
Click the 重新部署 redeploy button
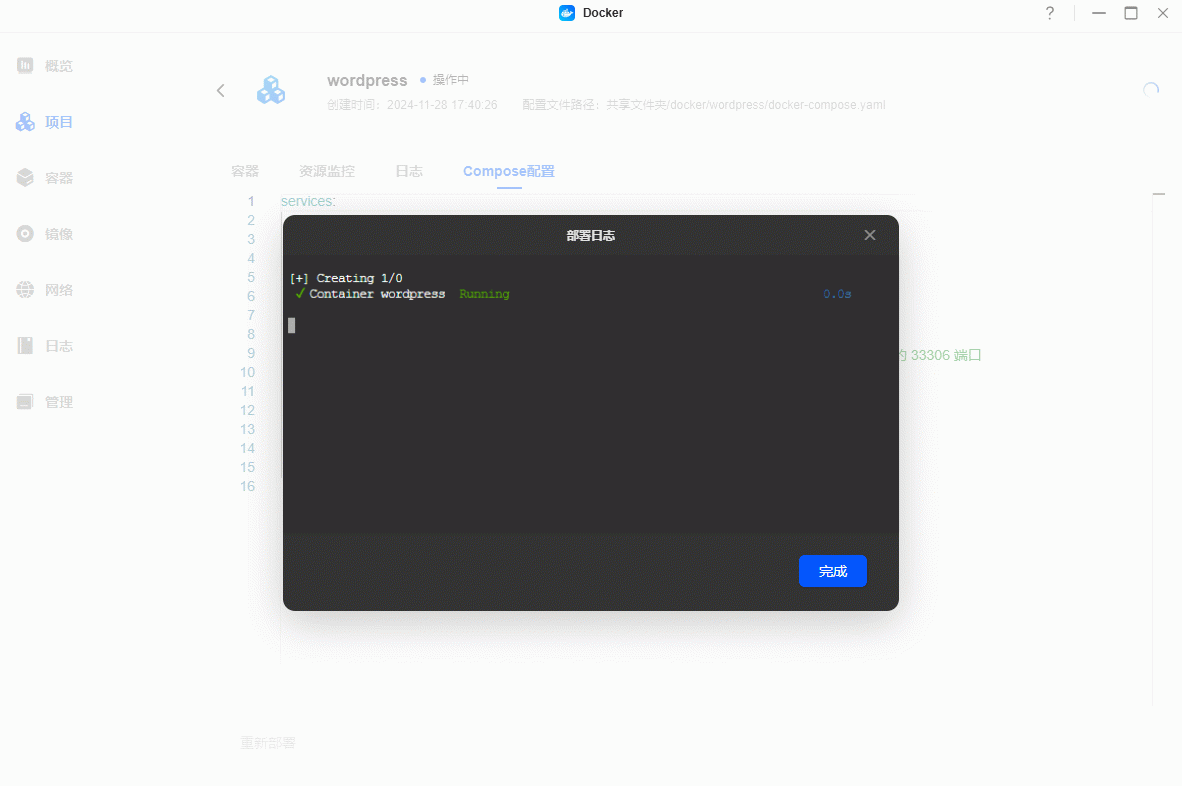(x=268, y=743)
